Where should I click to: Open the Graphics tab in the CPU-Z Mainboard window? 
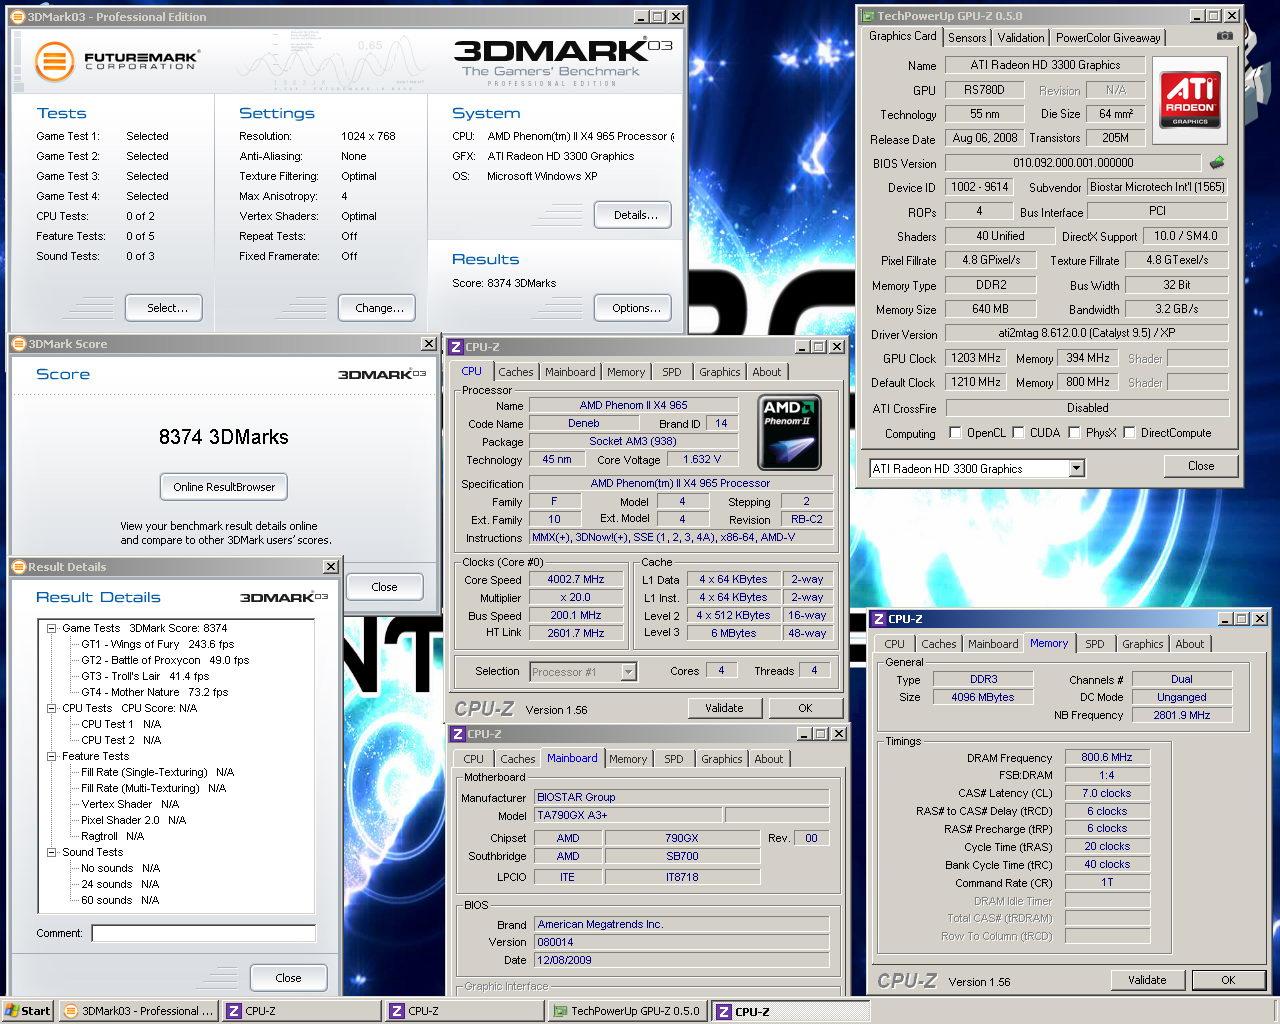tap(722, 759)
